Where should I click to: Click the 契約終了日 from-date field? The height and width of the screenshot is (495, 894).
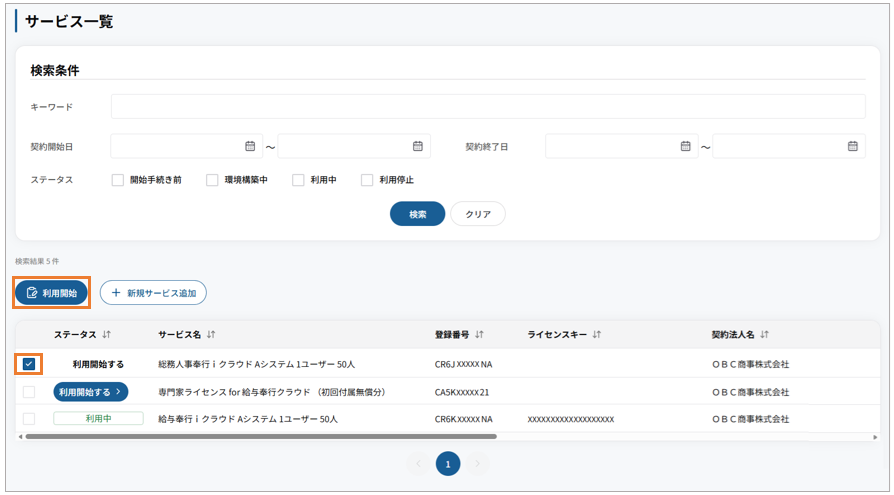(621, 147)
